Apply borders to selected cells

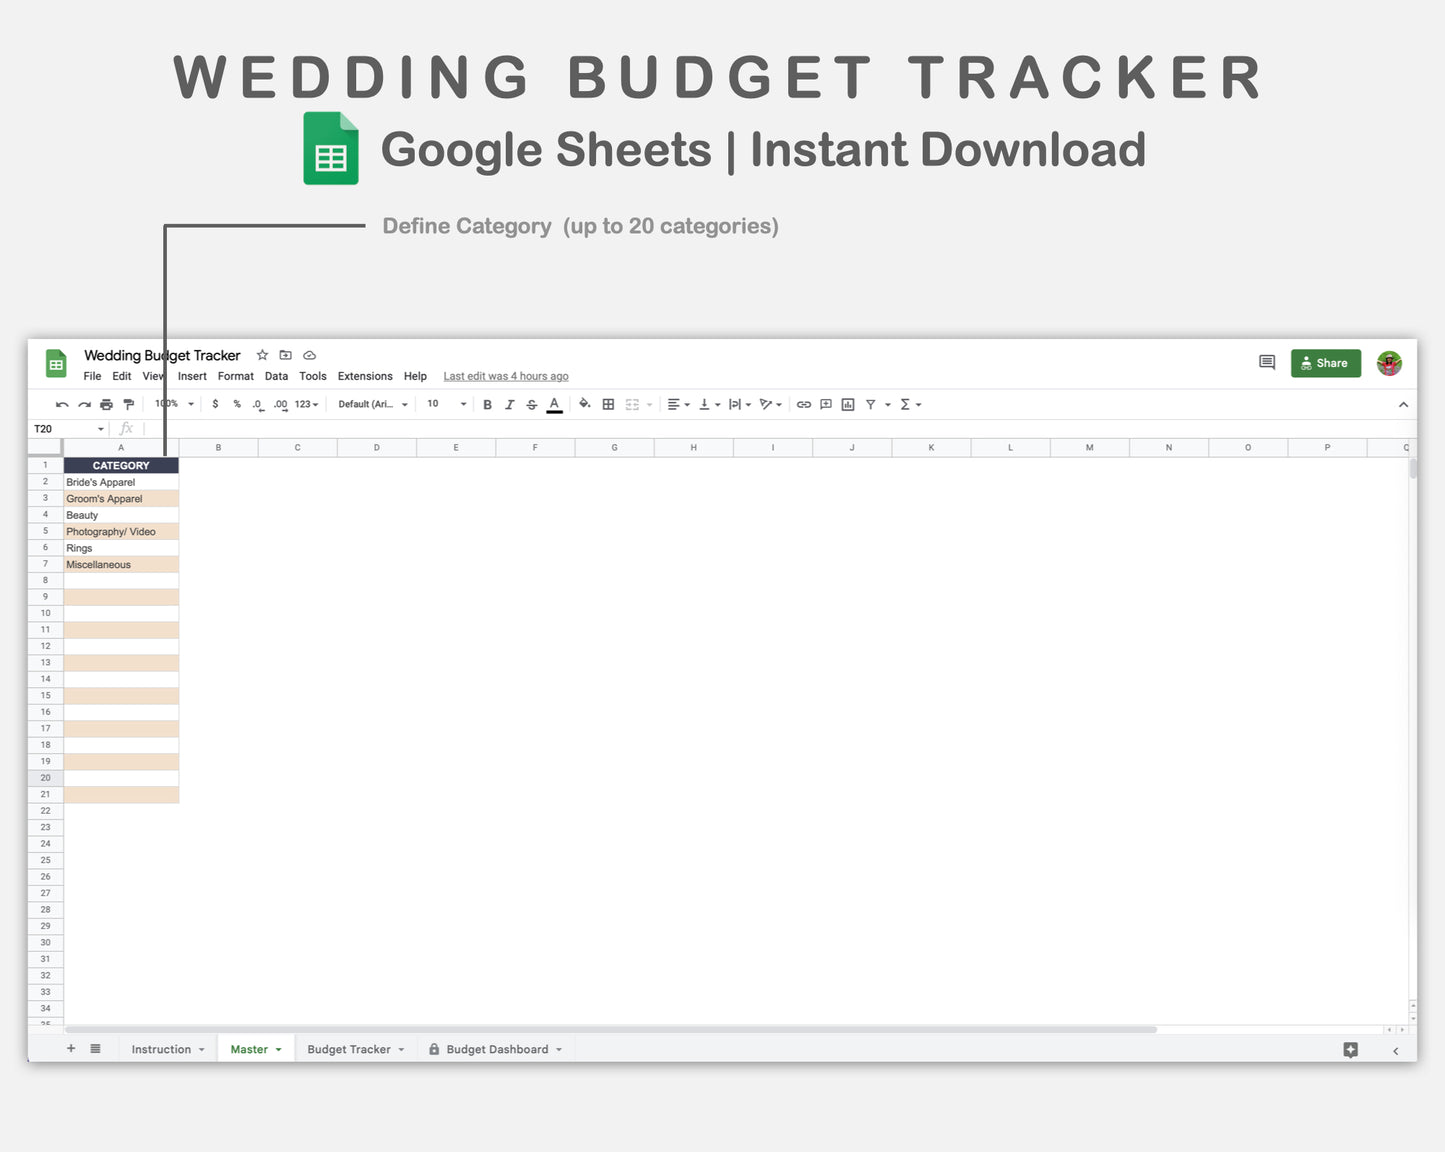click(x=608, y=404)
